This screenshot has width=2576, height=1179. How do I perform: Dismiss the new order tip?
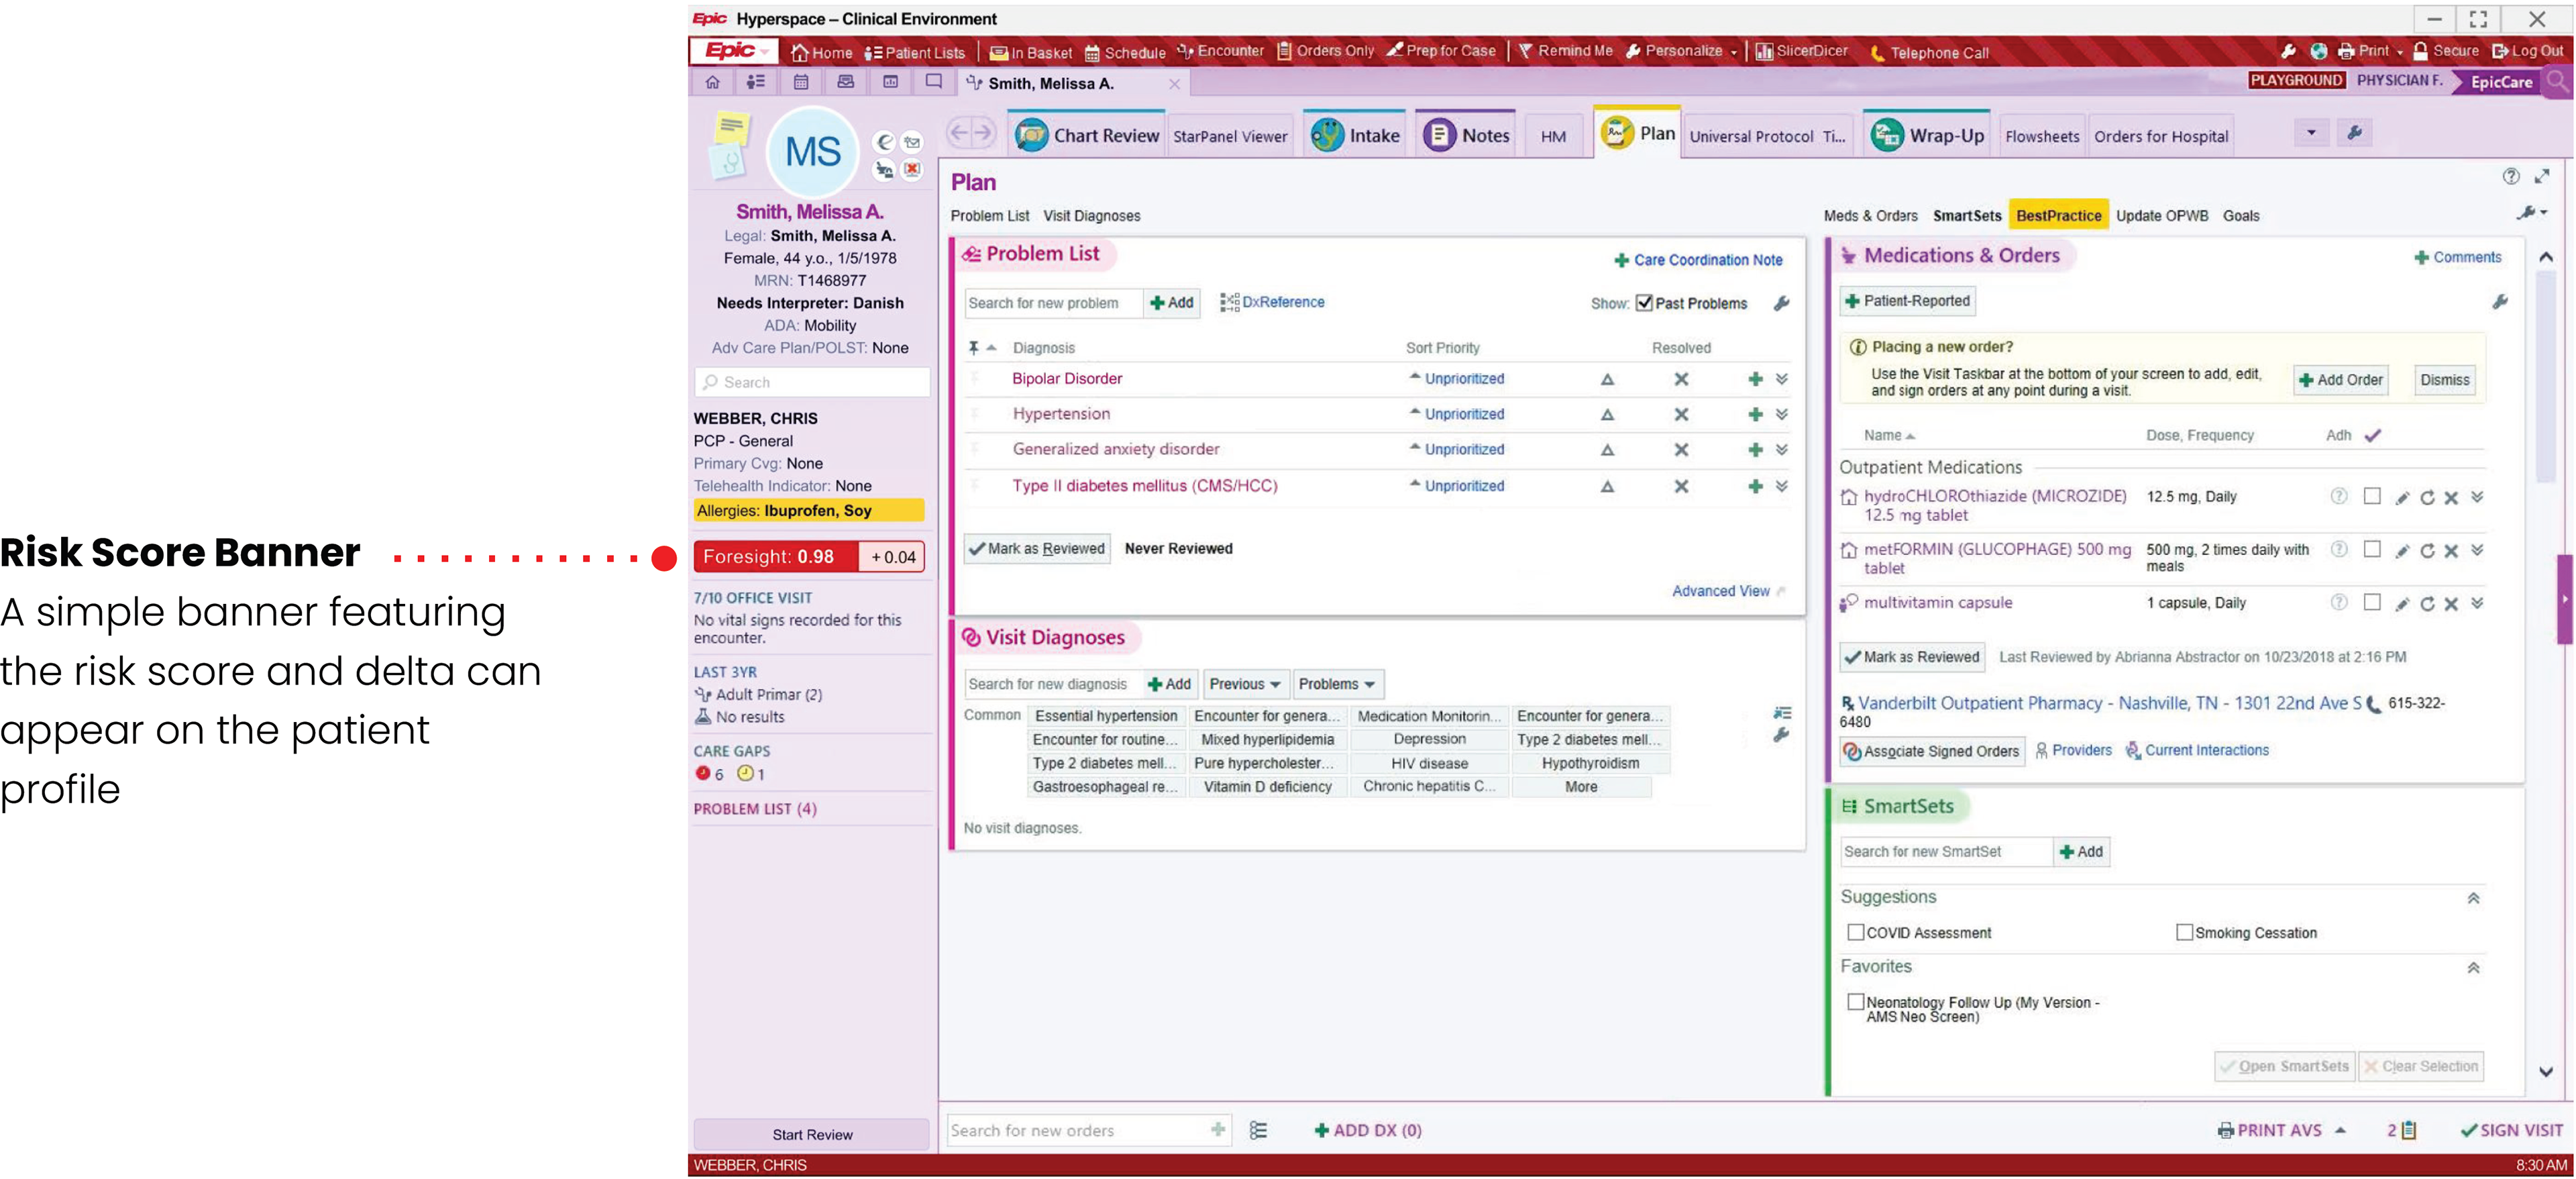[2444, 380]
